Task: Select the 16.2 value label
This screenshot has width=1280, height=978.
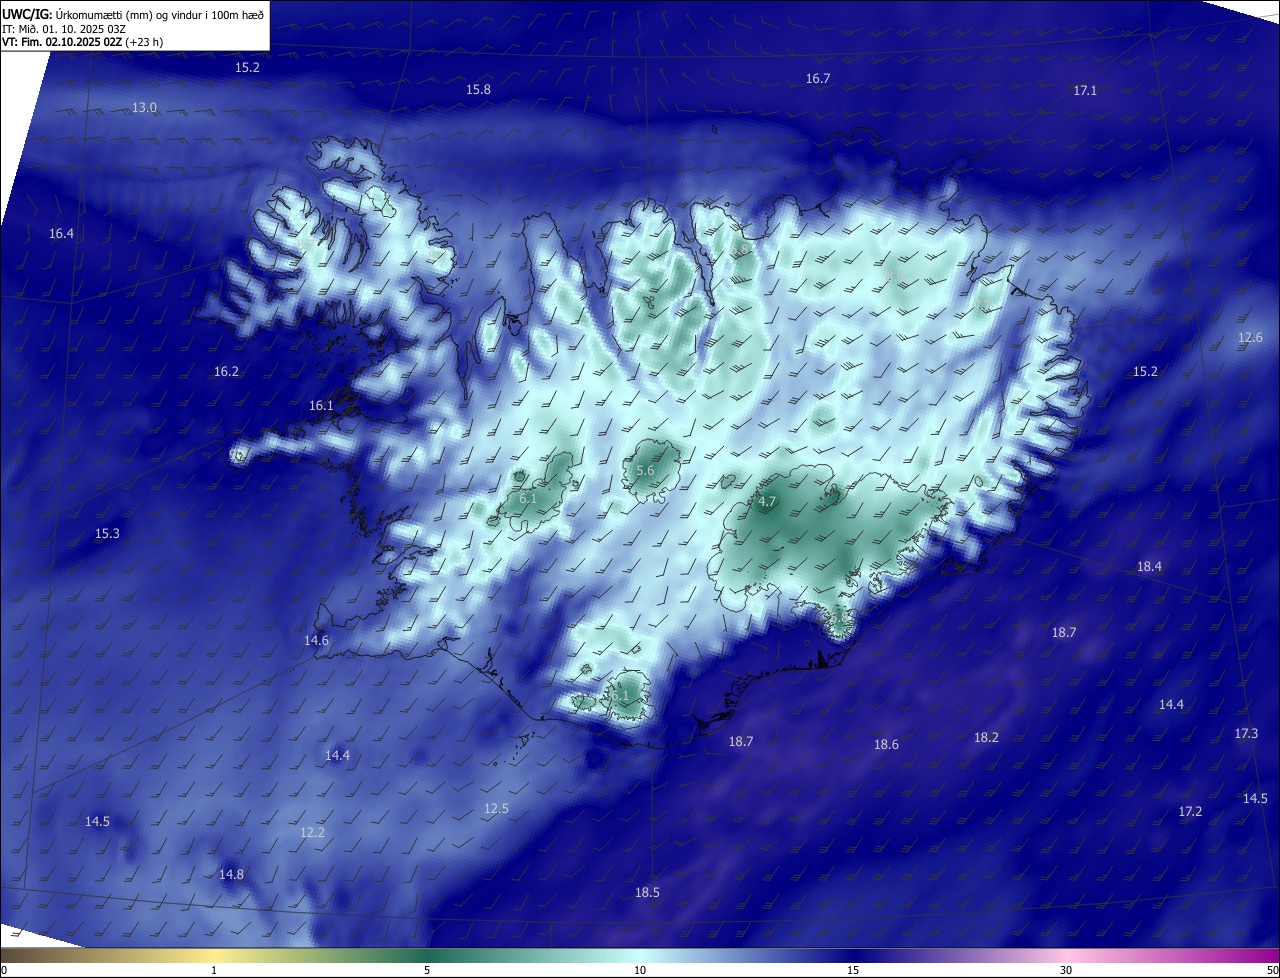Action: [226, 371]
